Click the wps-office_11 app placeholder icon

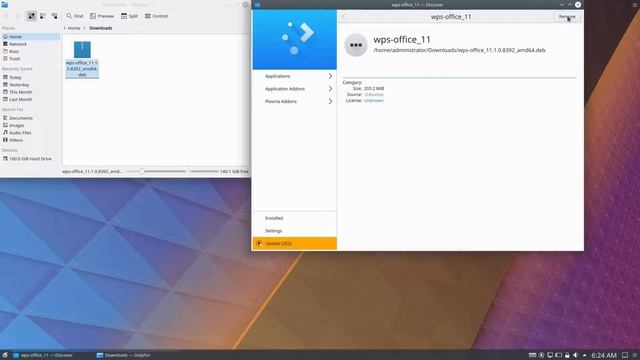pos(356,45)
